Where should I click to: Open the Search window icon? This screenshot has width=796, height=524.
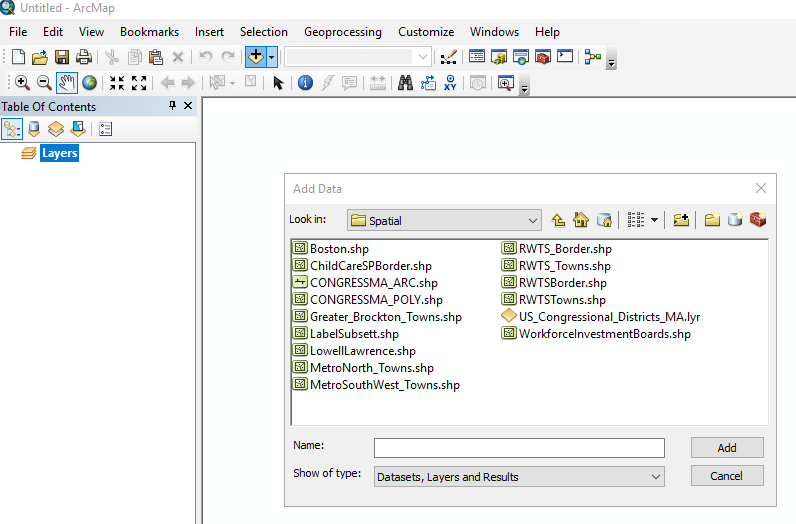tap(521, 57)
